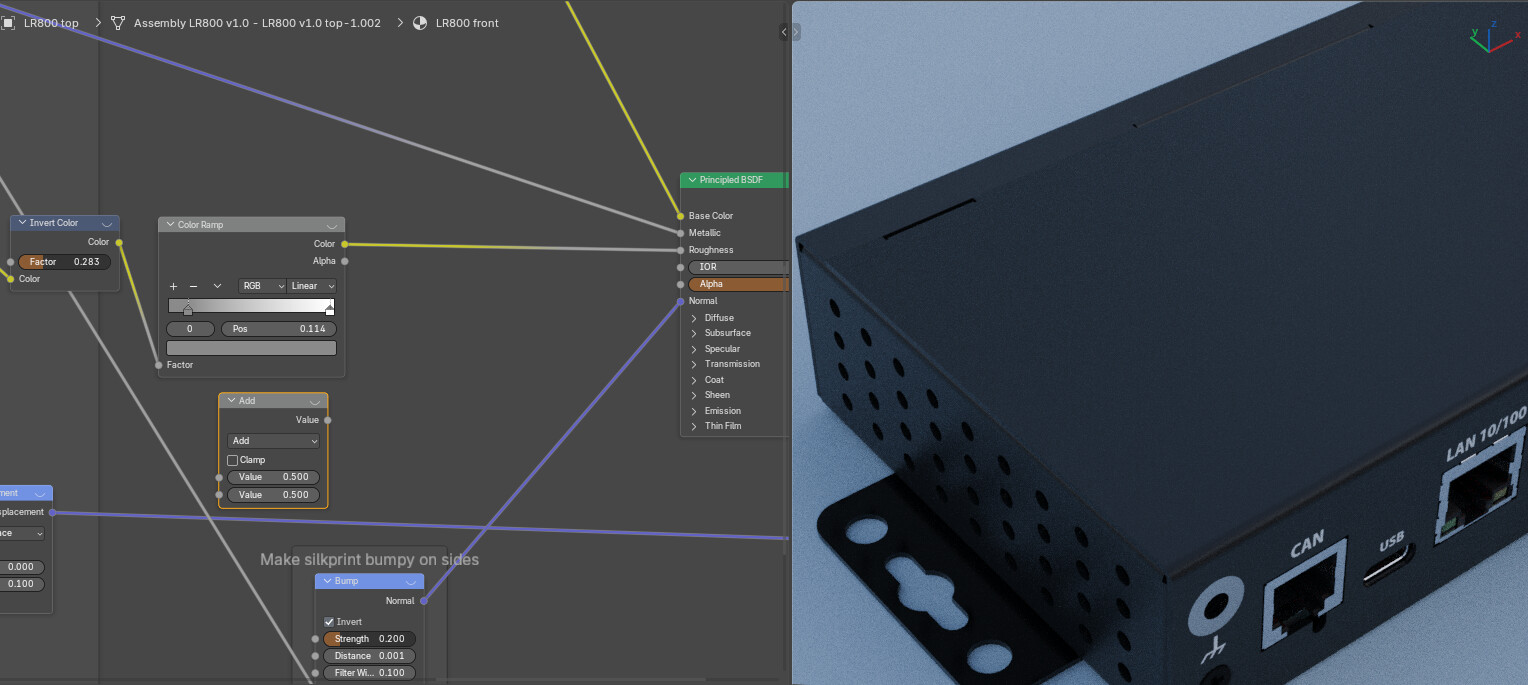The width and height of the screenshot is (1528, 685).
Task: Expand the Sheen panel
Action: tap(694, 395)
